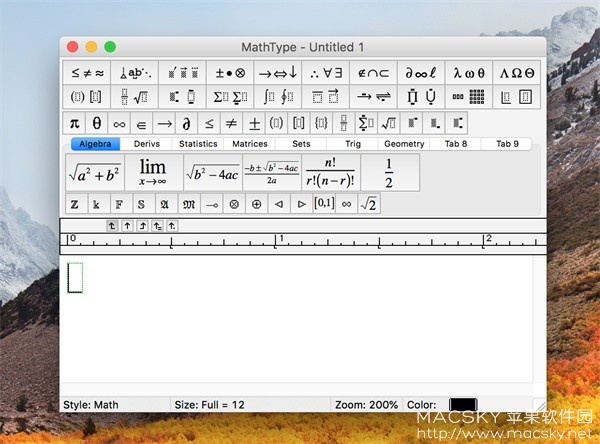Open the matrix templates palette
Viewport: 600px width, 444px height.
469,96
